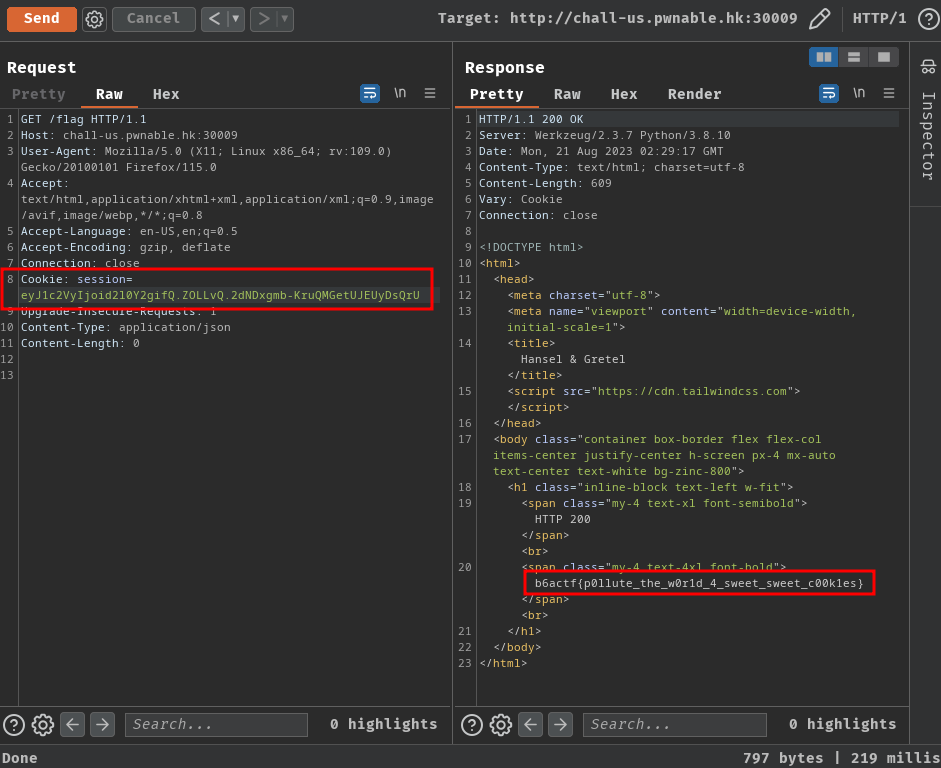Click the tailwindcss script src line

pyautogui.click(x=654, y=391)
